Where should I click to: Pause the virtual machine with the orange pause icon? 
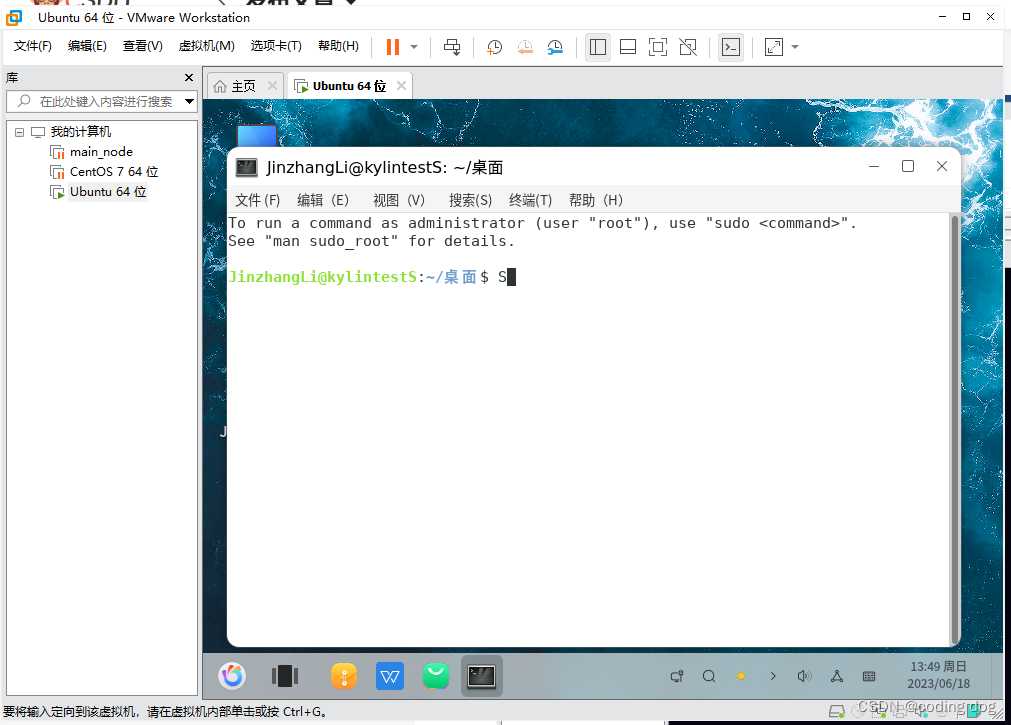(393, 46)
